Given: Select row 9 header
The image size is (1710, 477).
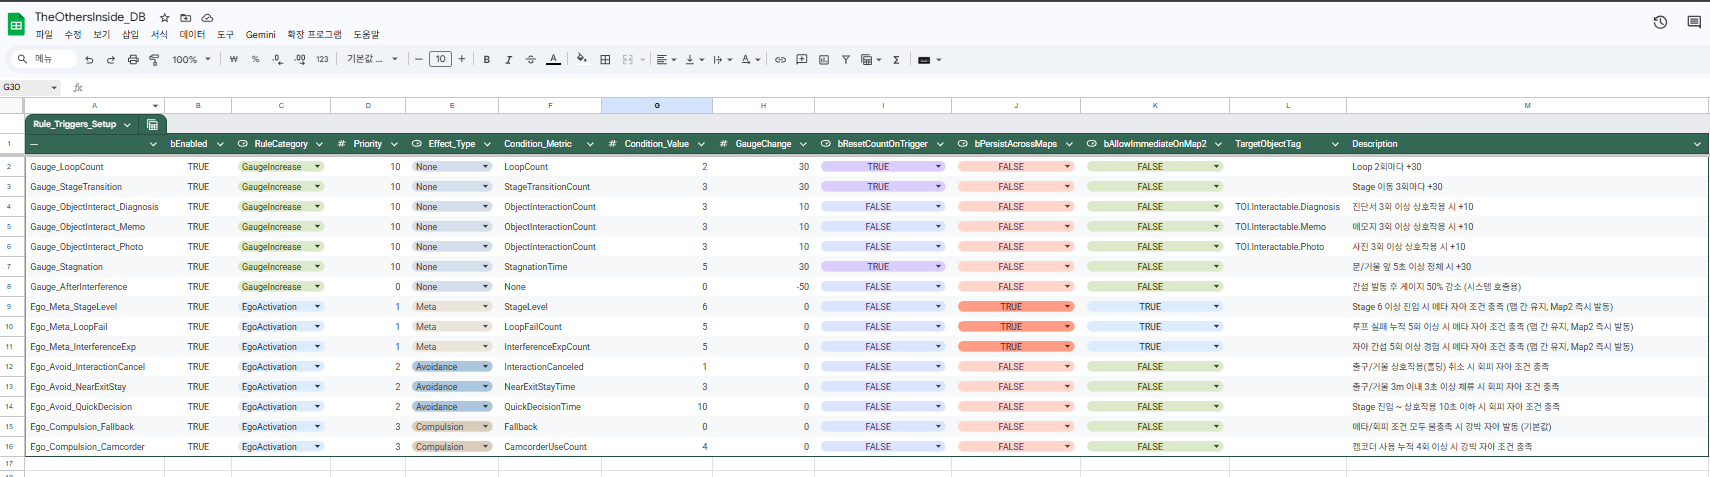Looking at the screenshot, I should [10, 307].
